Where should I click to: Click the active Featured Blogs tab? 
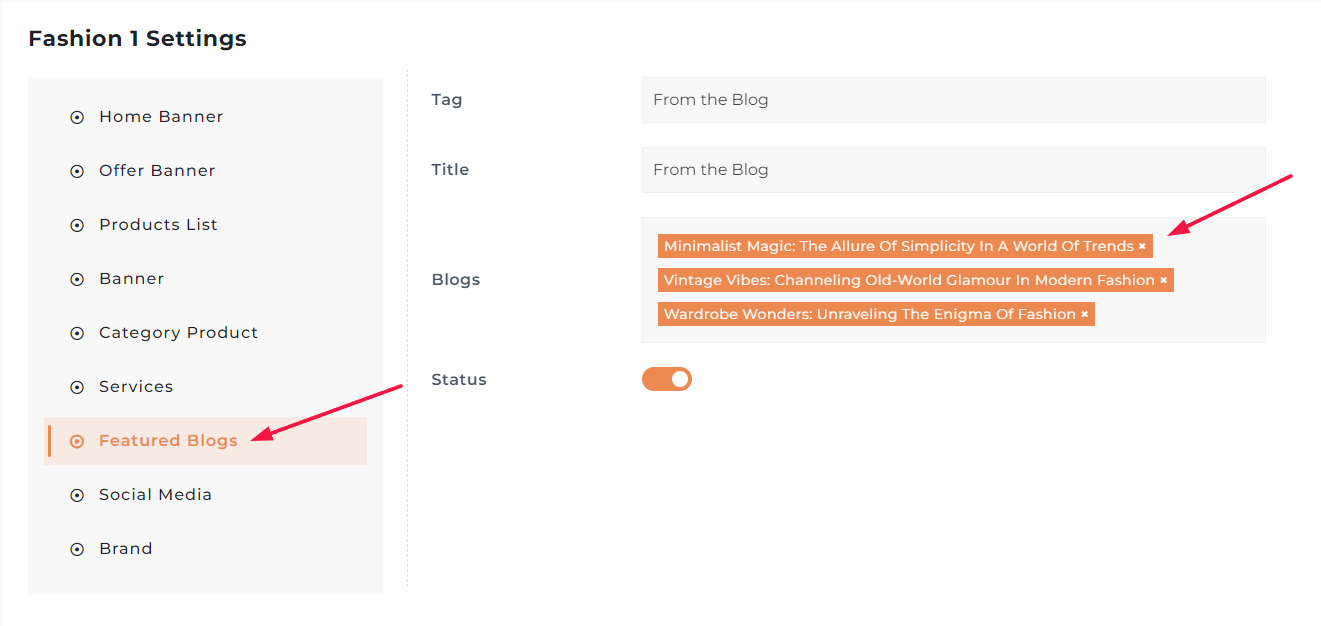pos(168,441)
